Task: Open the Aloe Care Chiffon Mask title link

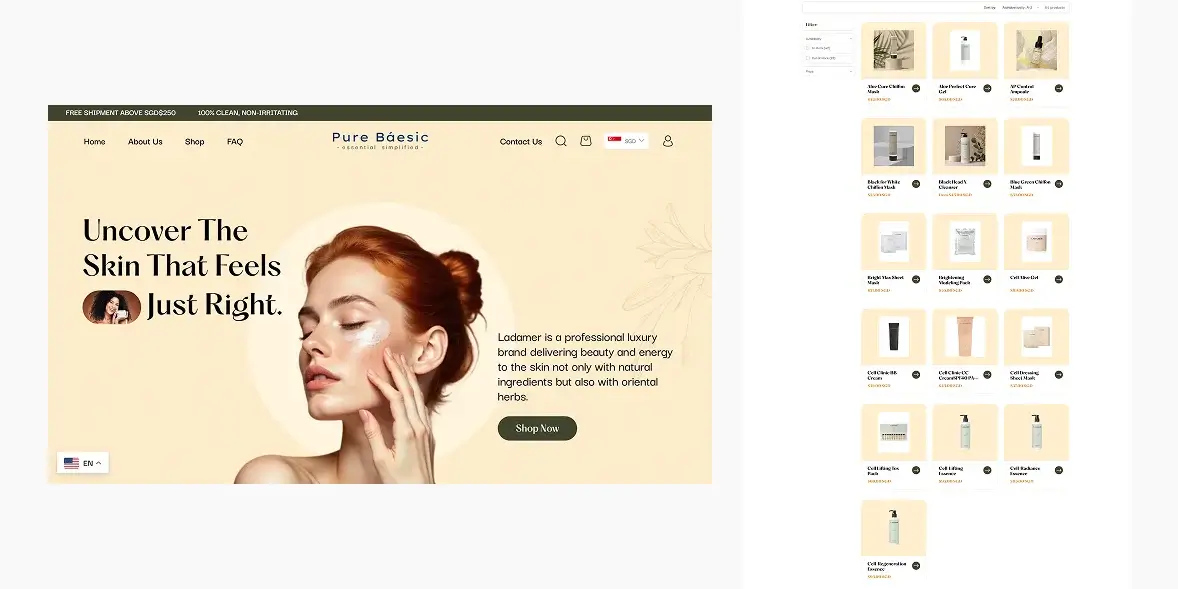Action: (887, 89)
